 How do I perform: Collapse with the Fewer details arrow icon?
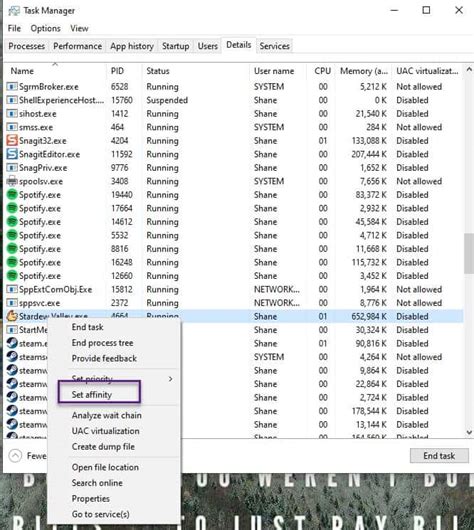tap(15, 456)
